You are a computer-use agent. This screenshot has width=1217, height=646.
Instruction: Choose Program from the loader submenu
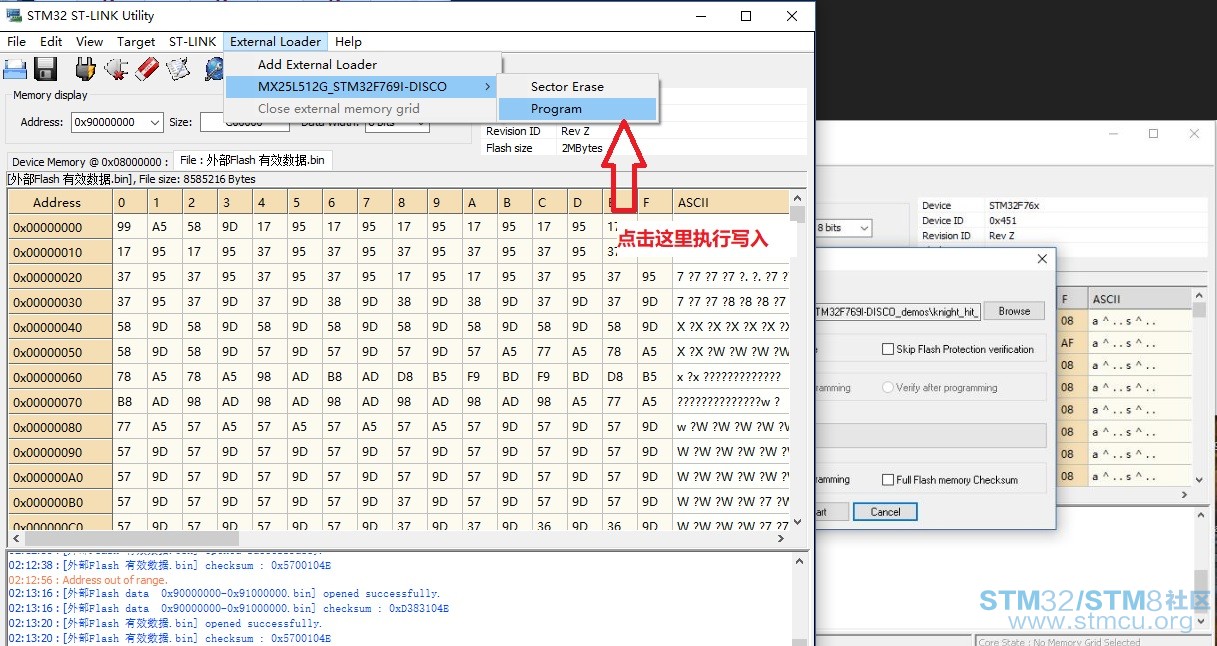pyautogui.click(x=578, y=109)
